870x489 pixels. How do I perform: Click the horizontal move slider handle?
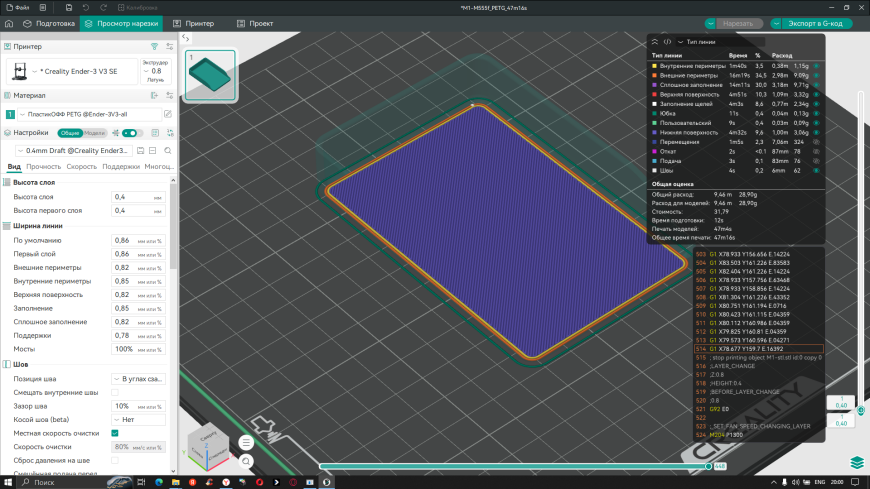click(x=709, y=466)
